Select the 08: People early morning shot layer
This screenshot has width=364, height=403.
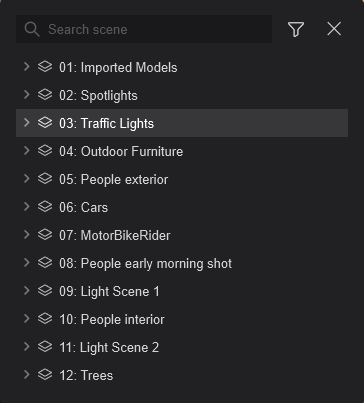pos(182,263)
